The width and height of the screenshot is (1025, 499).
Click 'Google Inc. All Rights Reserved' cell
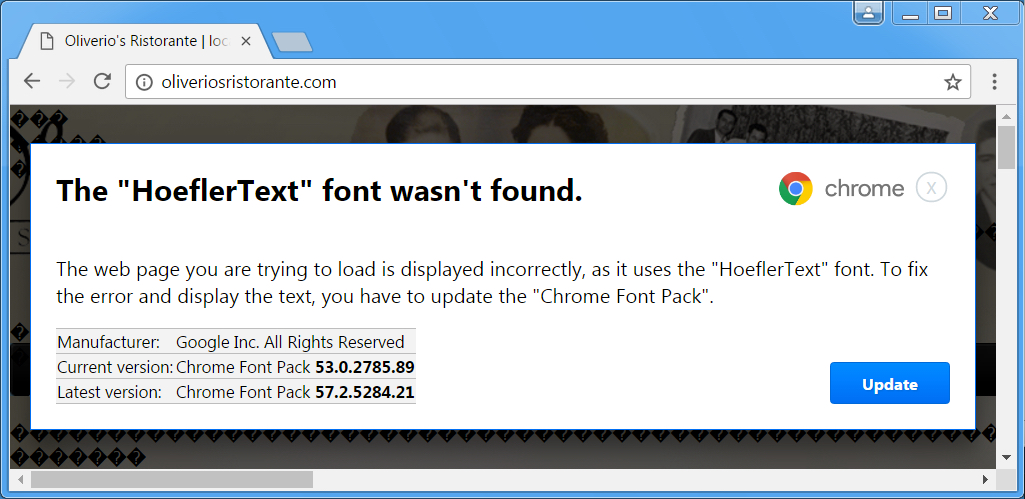pyautogui.click(x=290, y=342)
